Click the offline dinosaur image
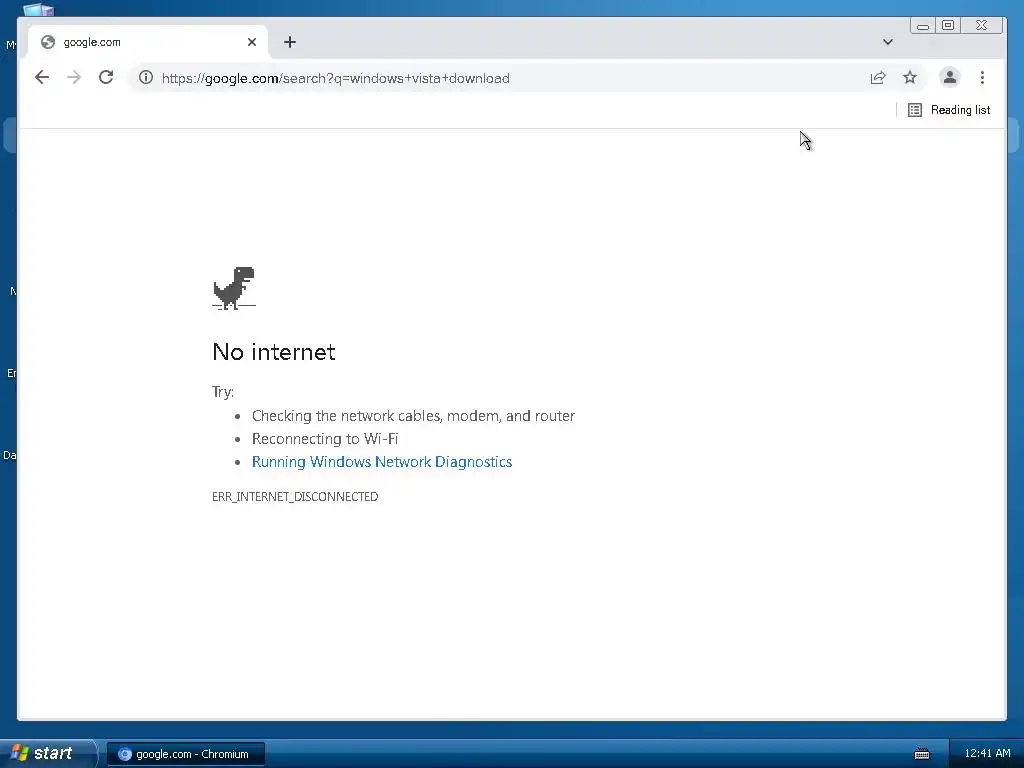The width and height of the screenshot is (1024, 768). [234, 288]
